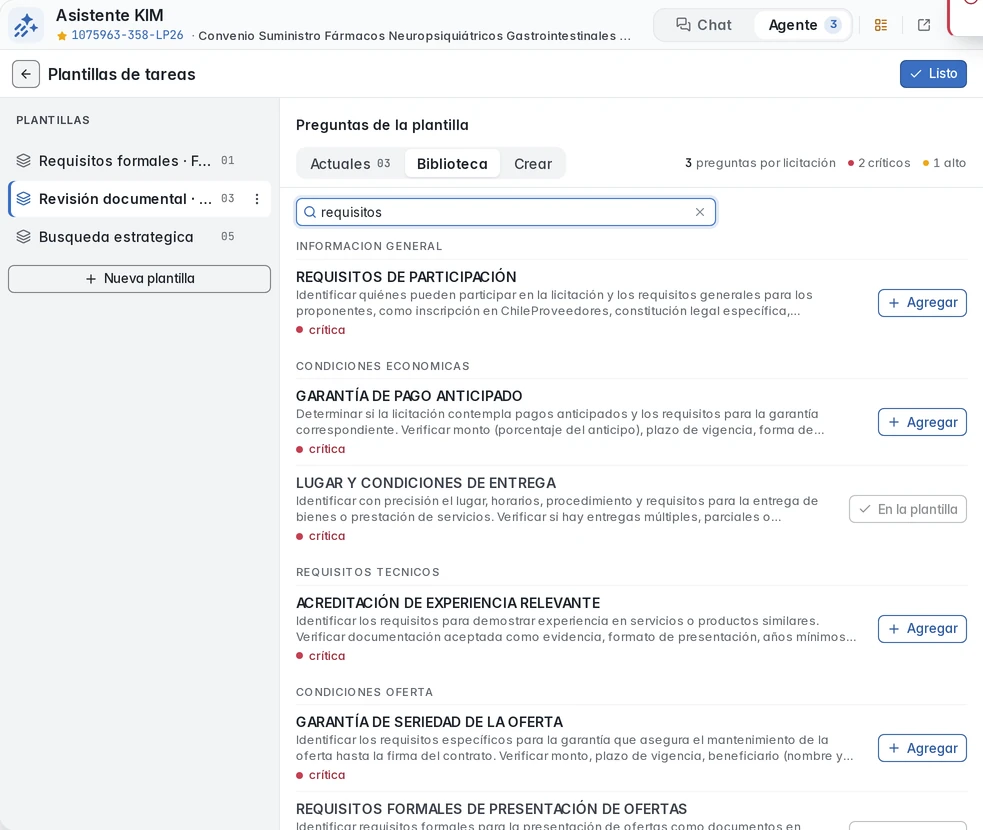The image size is (983, 830).
Task: Click the layers icon of Revisión documental template
Action: (x=23, y=199)
